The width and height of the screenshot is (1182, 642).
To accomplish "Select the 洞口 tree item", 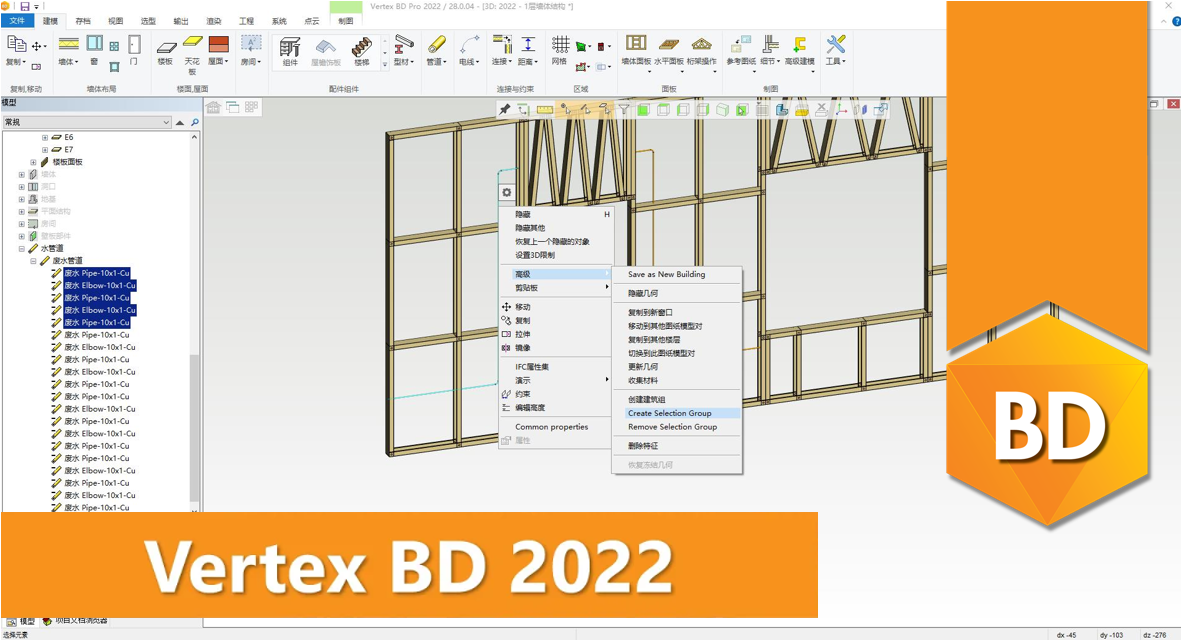I will [x=48, y=187].
